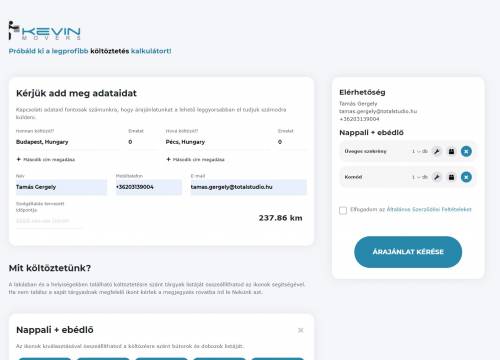The image size is (500, 360).
Task: Remove Komód with blue X button
Action: 466,177
